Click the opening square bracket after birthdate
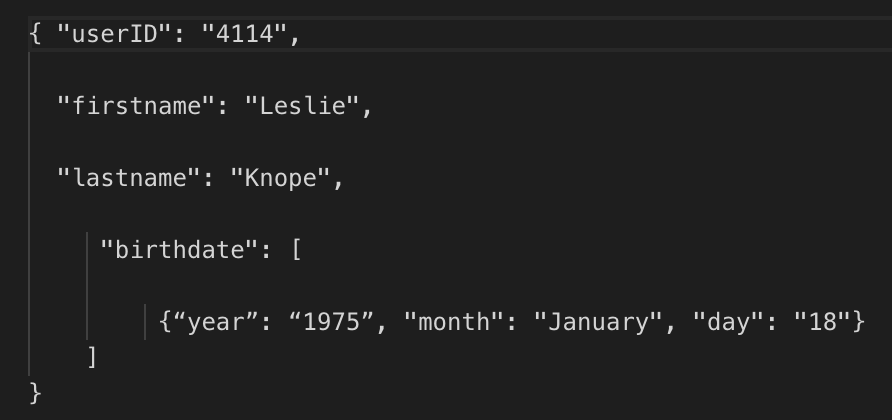Screen dimensions: 892x420 (295, 250)
